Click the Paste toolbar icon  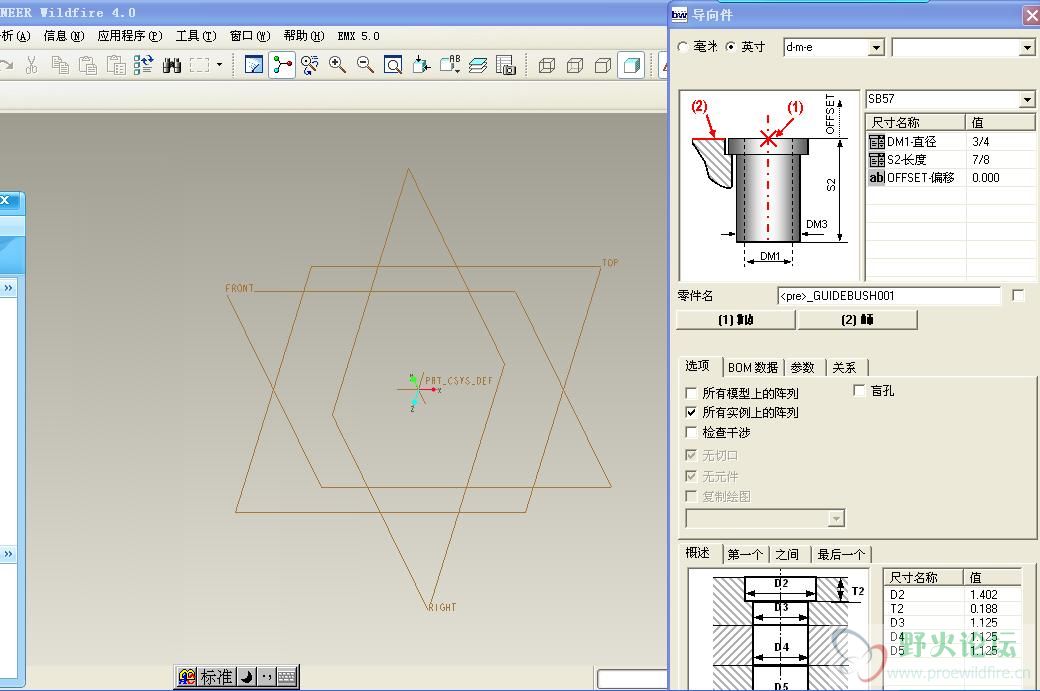(x=88, y=64)
